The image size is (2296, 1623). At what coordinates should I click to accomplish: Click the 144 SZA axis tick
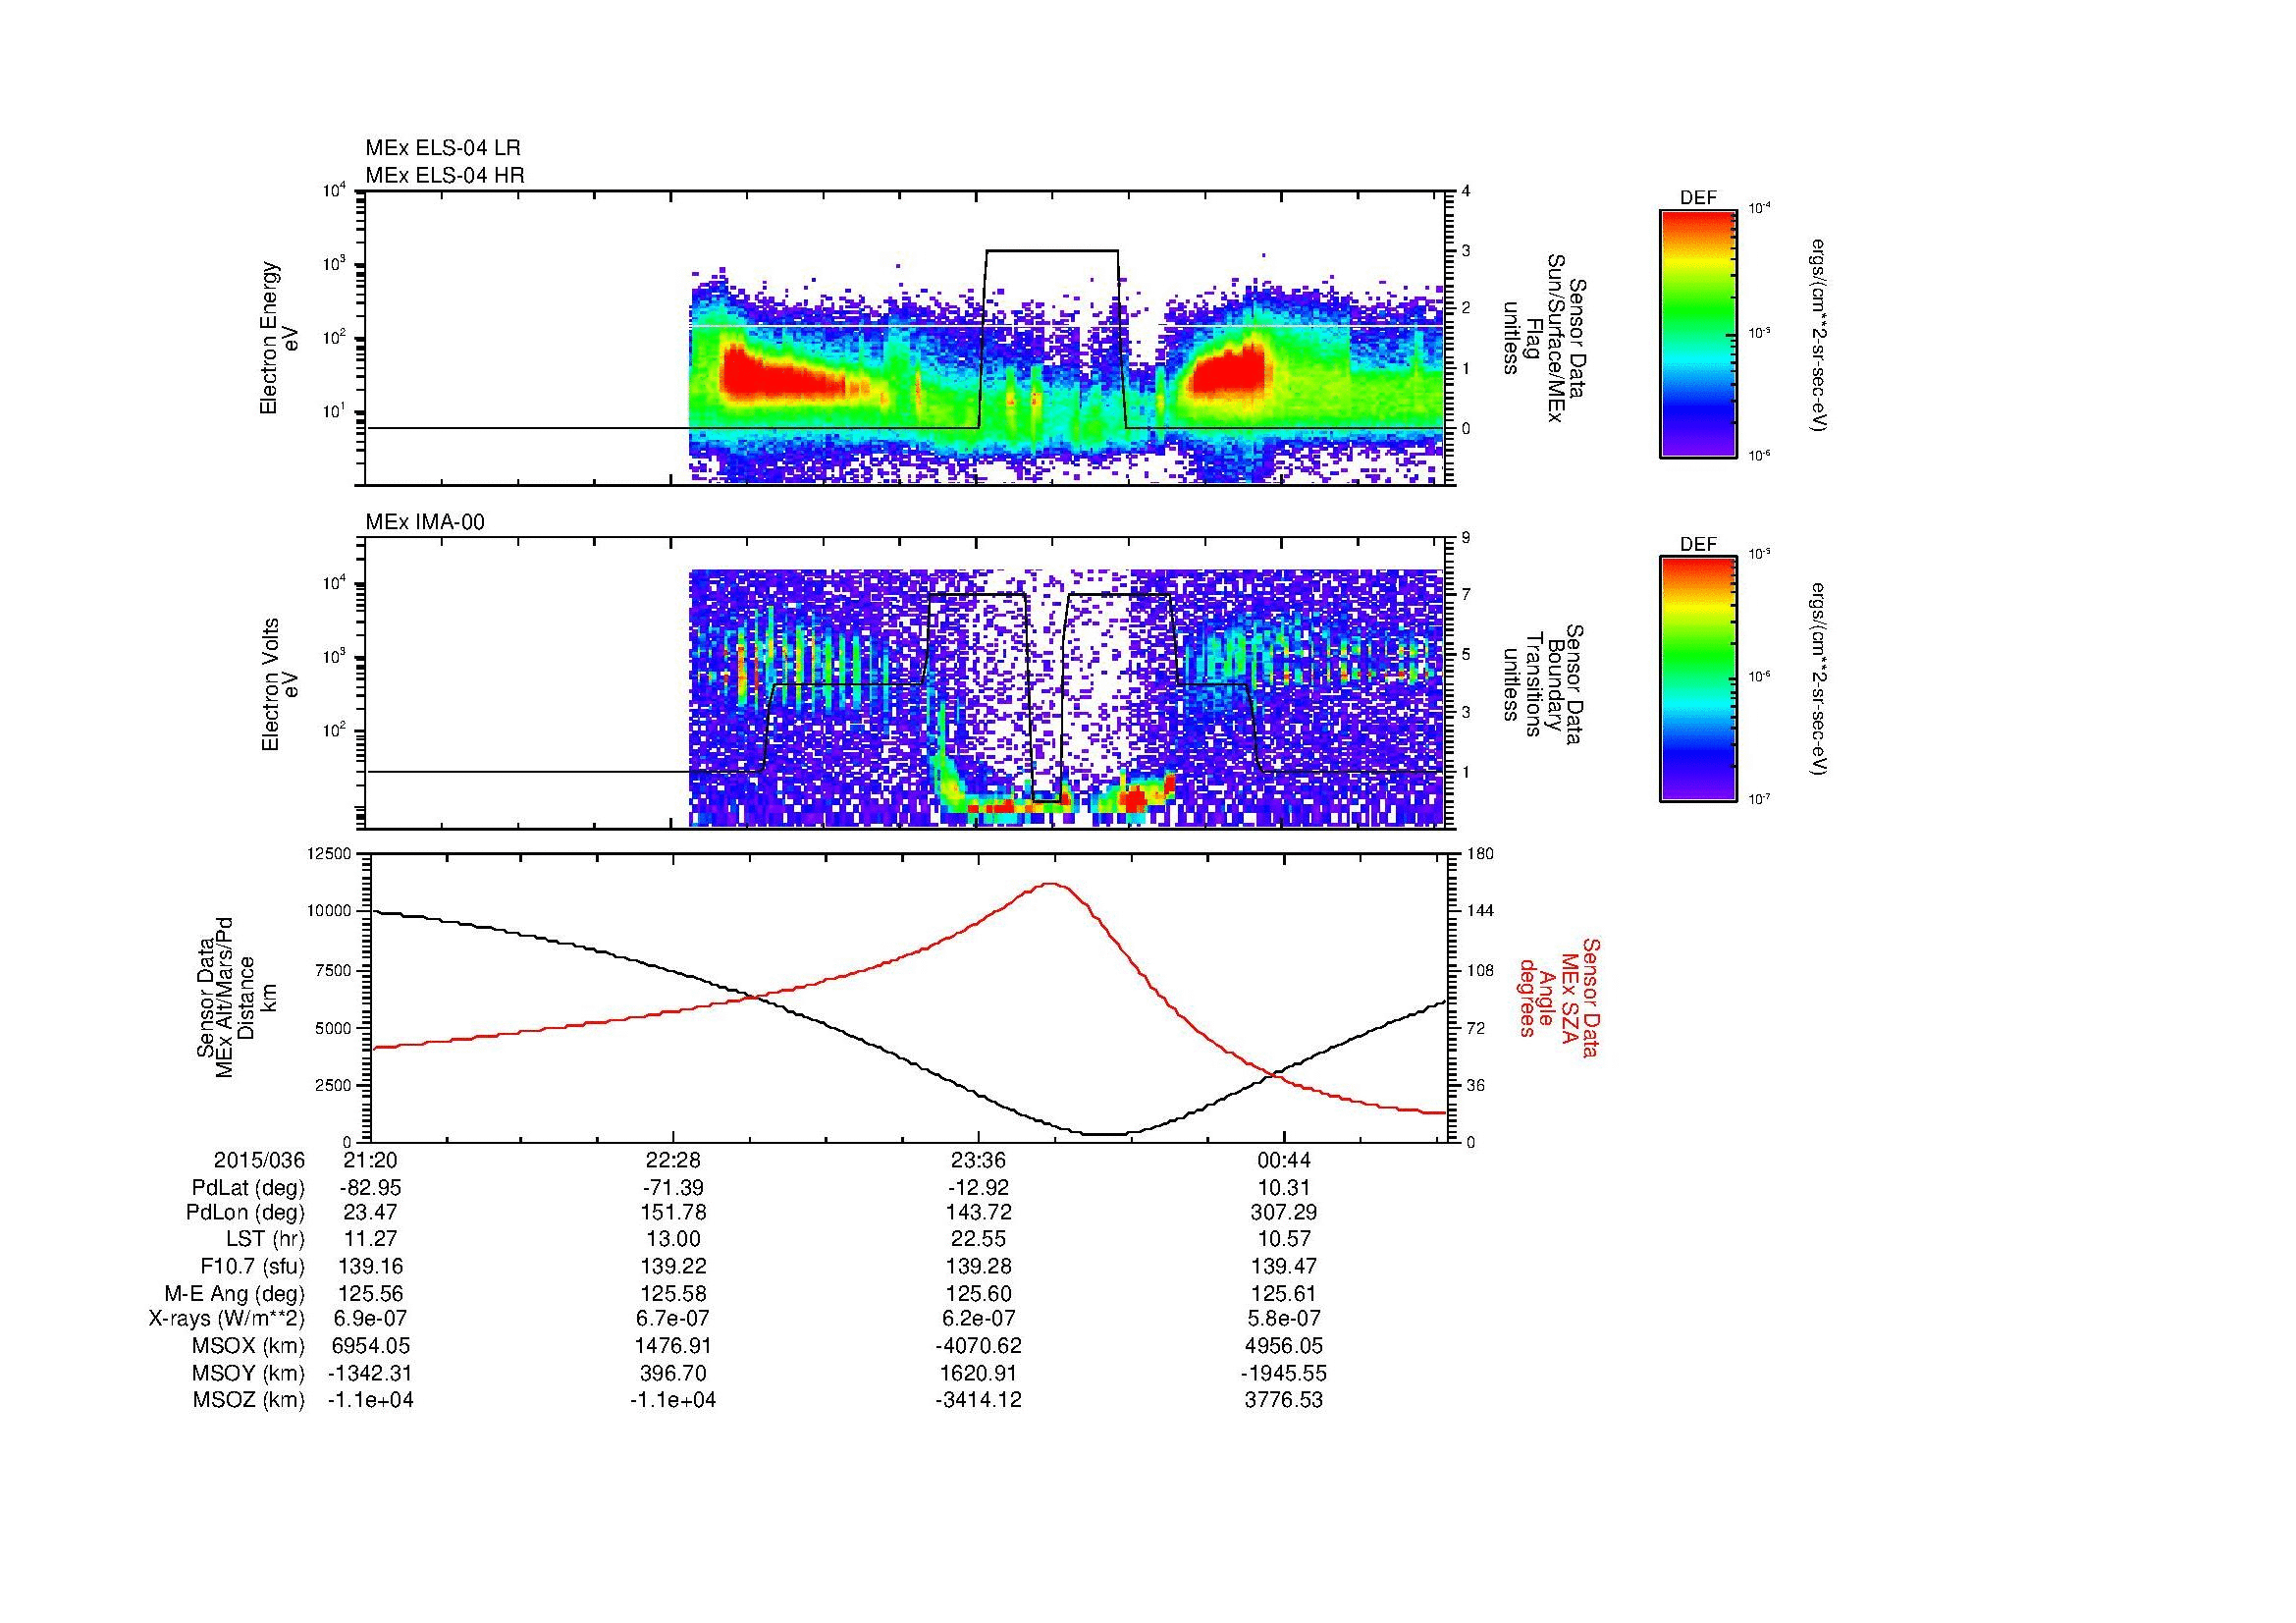point(1480,911)
